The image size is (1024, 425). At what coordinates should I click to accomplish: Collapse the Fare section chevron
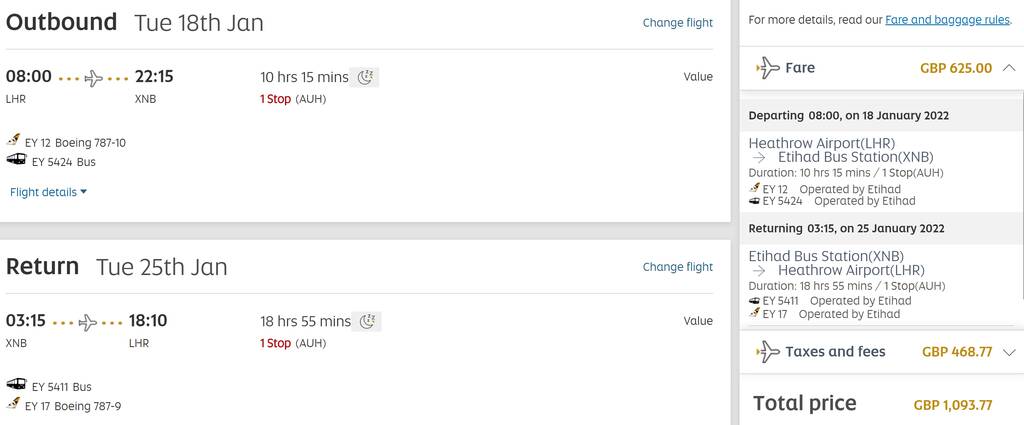tap(1008, 68)
